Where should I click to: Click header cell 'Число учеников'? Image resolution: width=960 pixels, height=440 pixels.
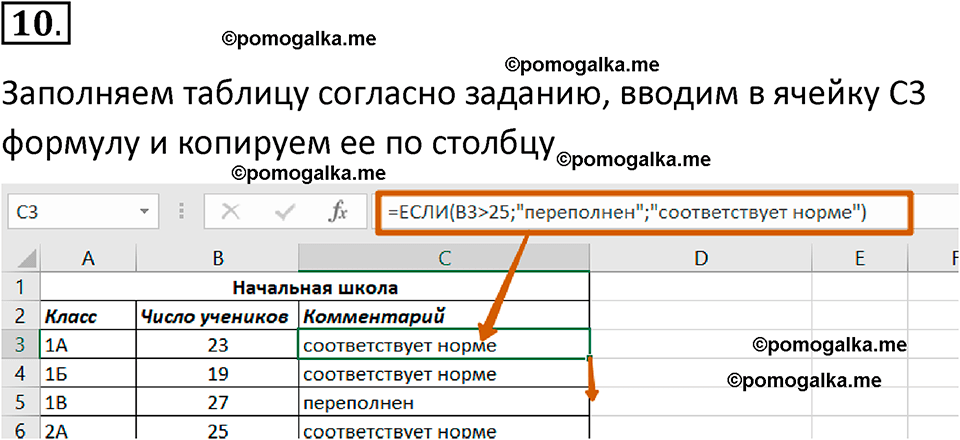click(217, 316)
